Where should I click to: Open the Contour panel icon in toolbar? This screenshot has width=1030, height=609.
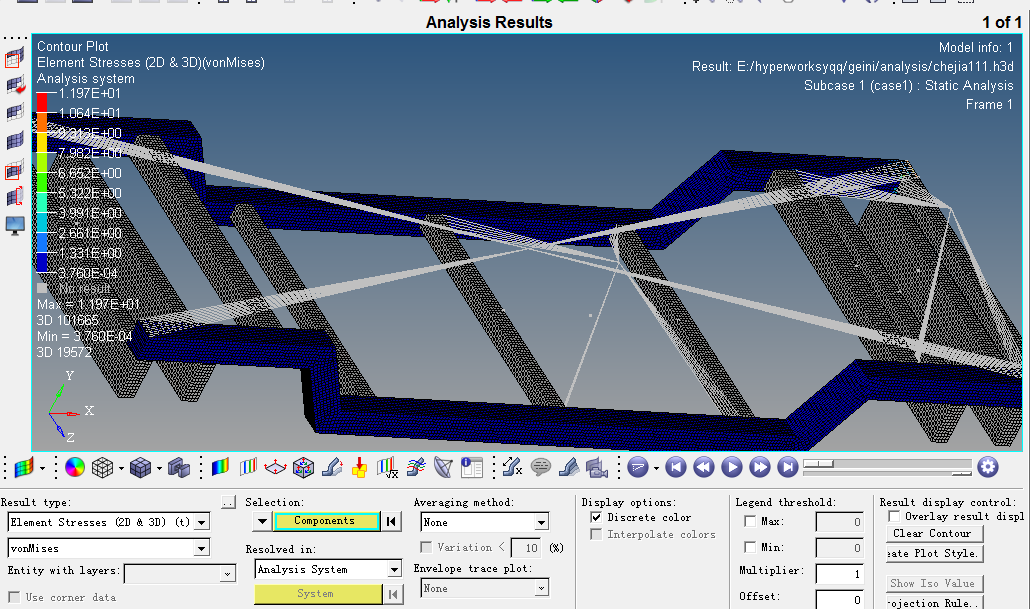tap(221, 467)
